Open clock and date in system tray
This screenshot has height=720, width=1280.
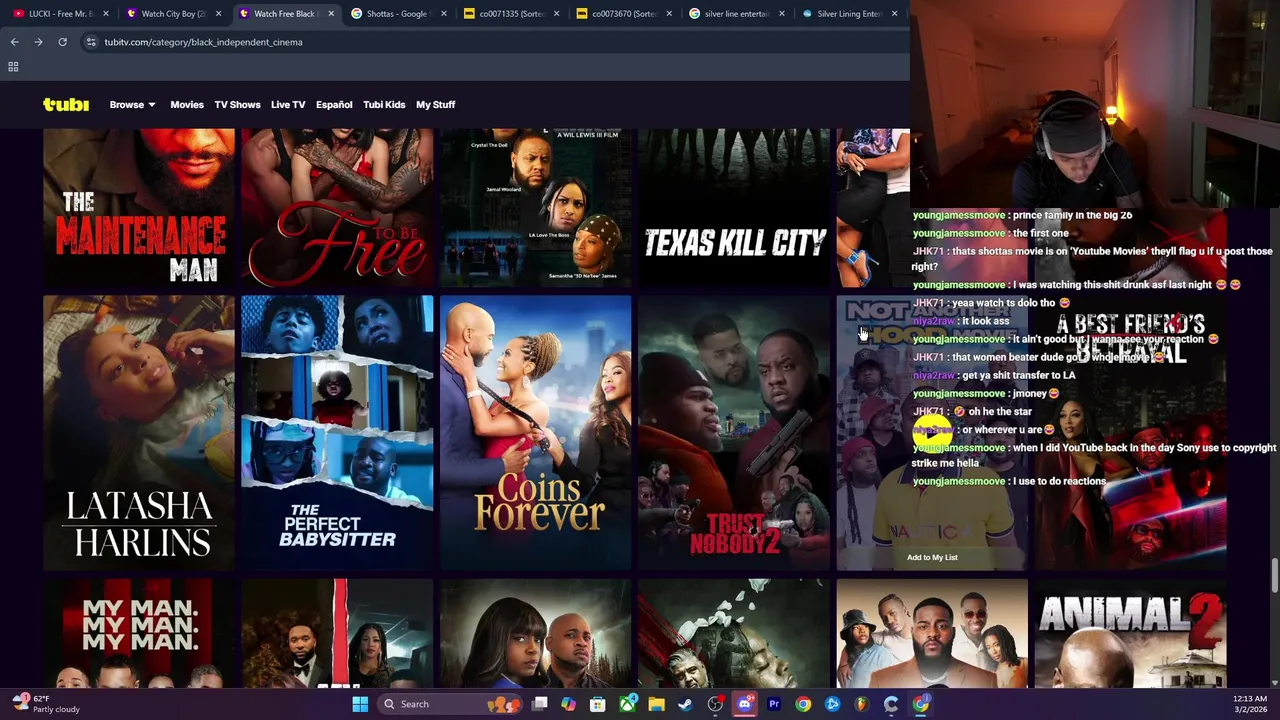pos(1252,704)
